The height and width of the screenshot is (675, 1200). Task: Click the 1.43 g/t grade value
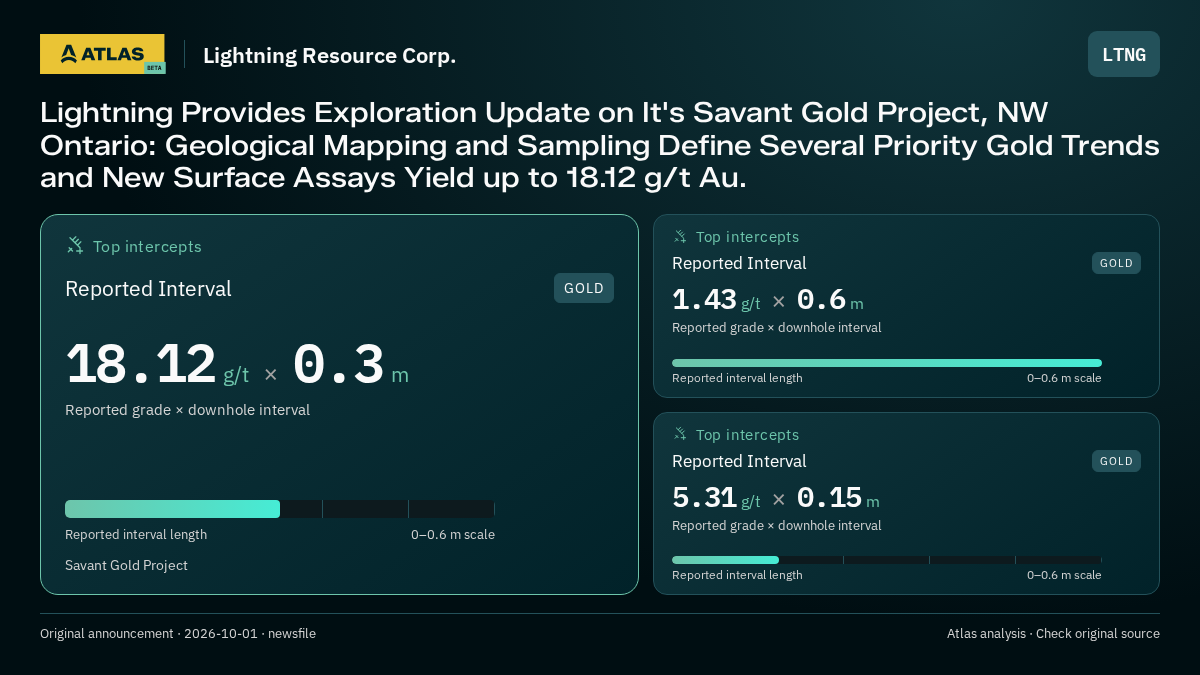716,300
